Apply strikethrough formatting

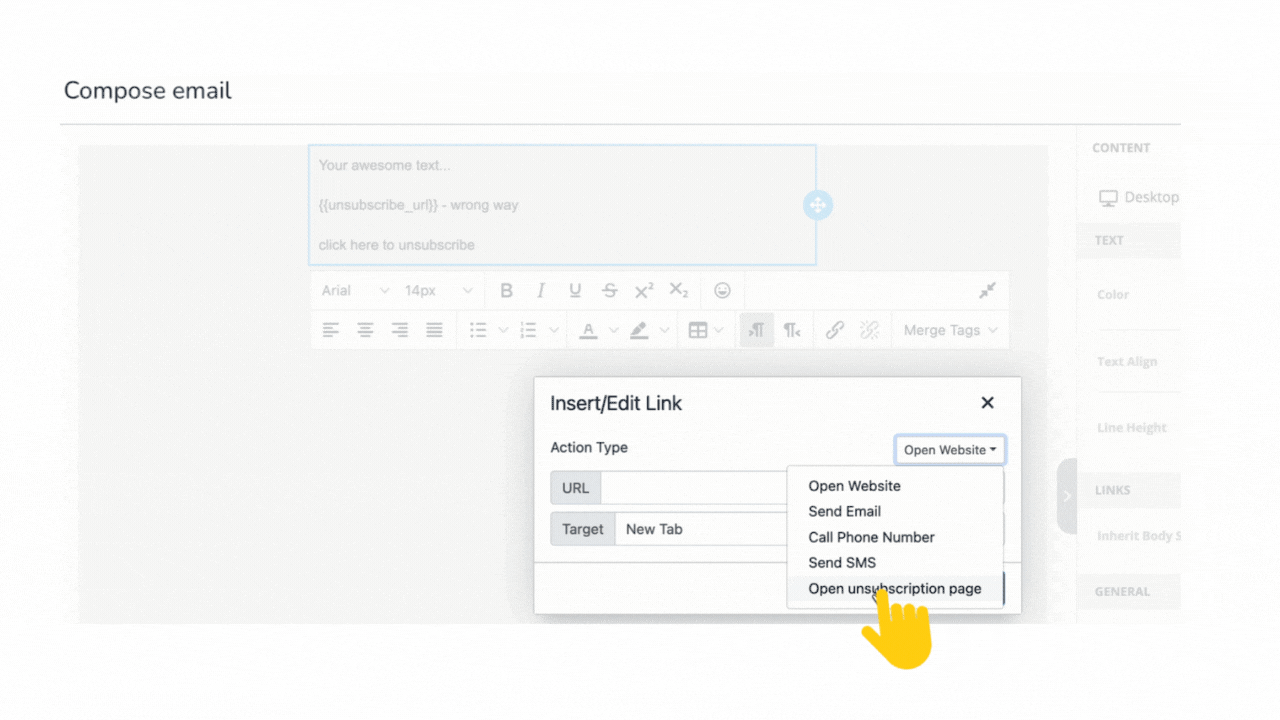(609, 290)
